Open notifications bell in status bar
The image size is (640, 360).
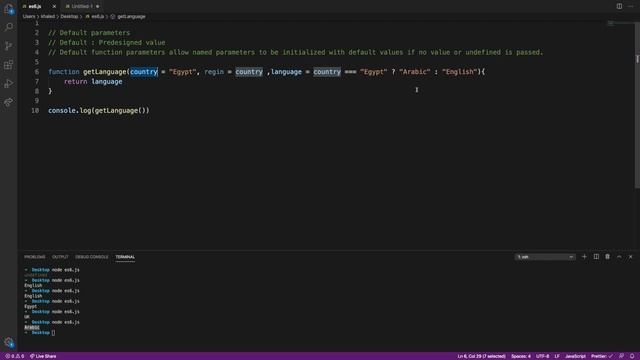(x=632, y=356)
